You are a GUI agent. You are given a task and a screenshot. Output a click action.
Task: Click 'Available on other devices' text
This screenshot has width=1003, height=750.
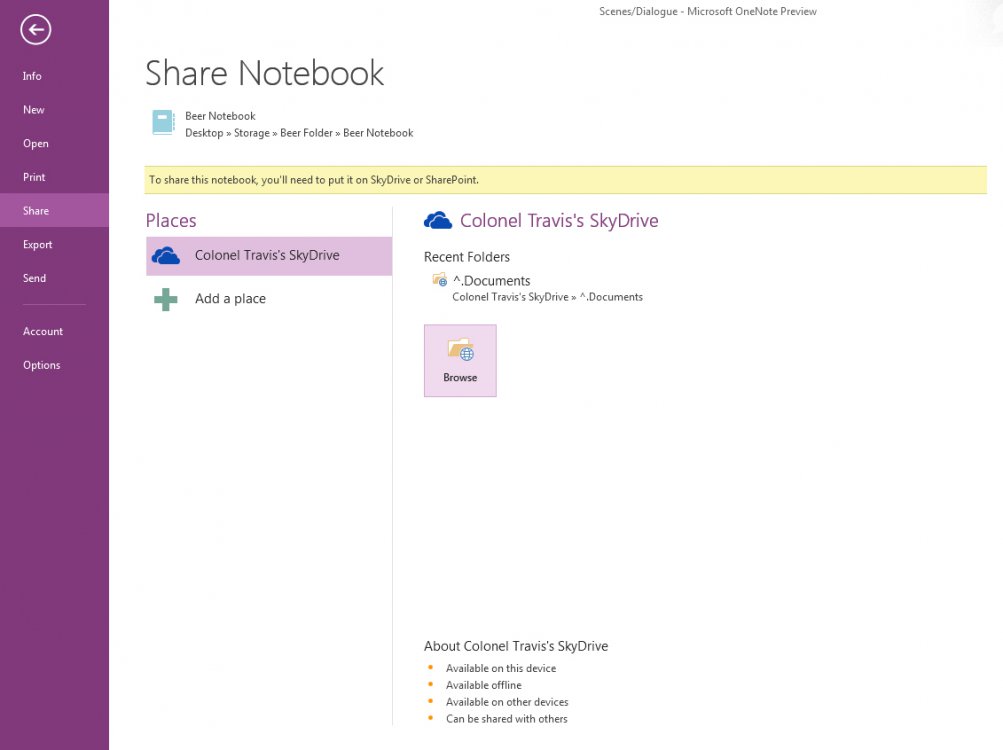click(x=507, y=702)
